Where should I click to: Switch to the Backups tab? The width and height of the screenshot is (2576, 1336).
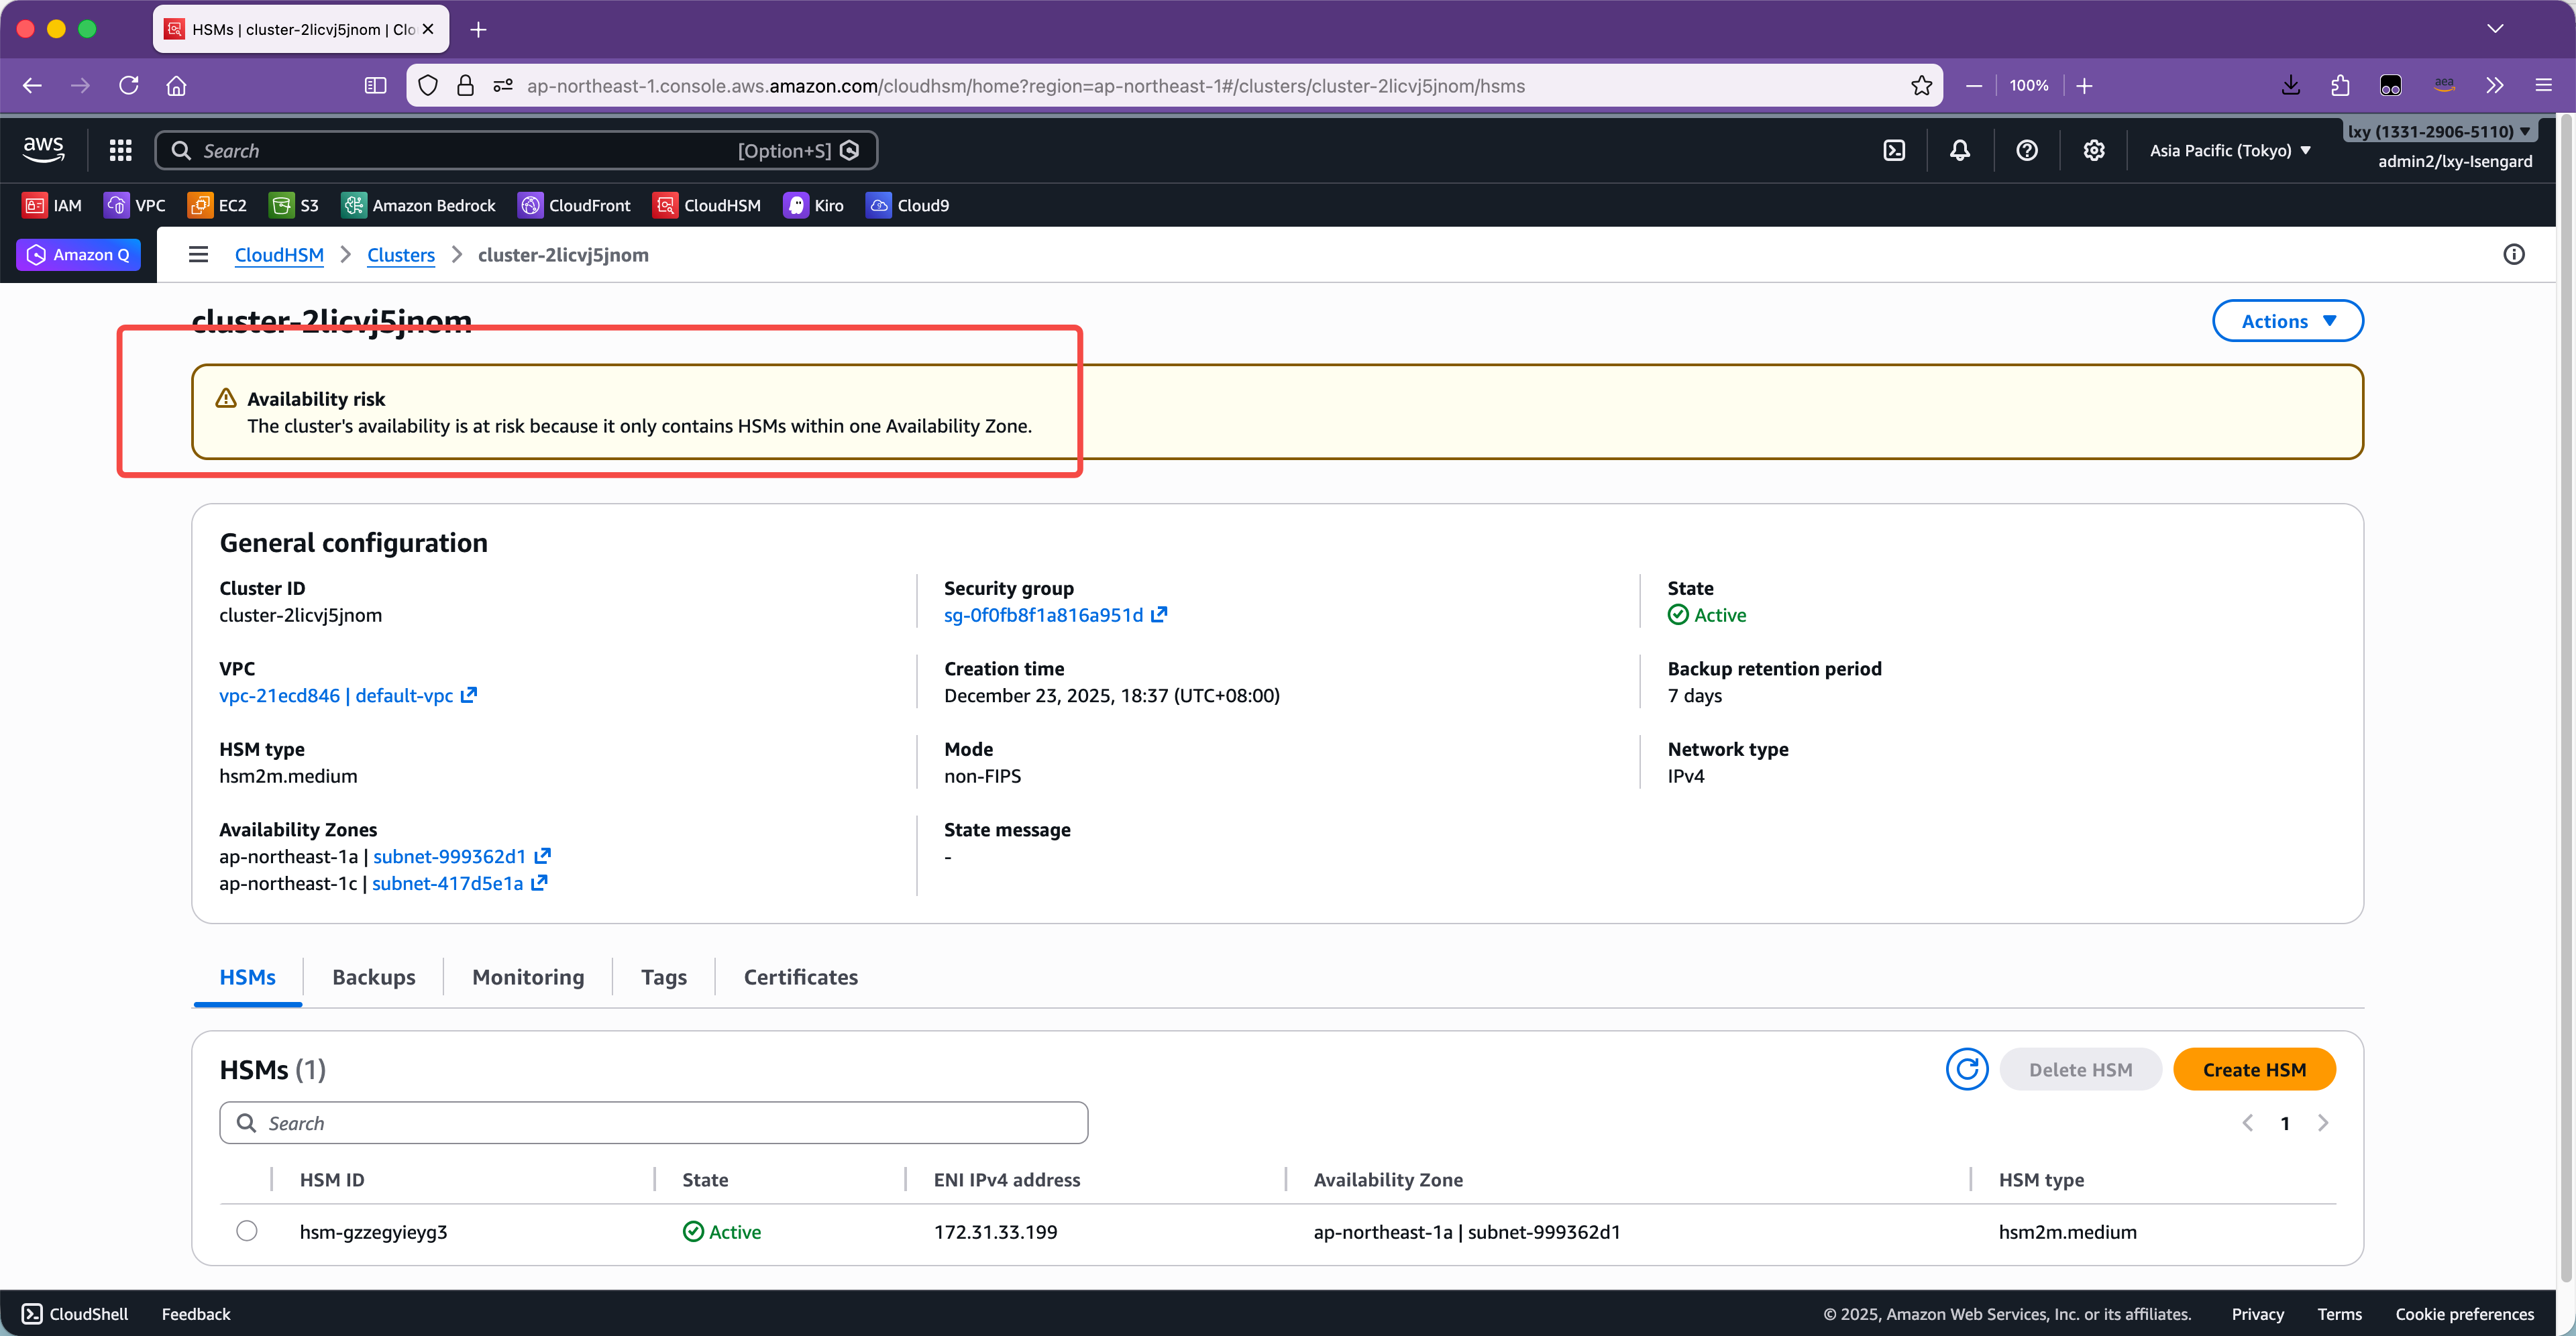[x=373, y=977]
